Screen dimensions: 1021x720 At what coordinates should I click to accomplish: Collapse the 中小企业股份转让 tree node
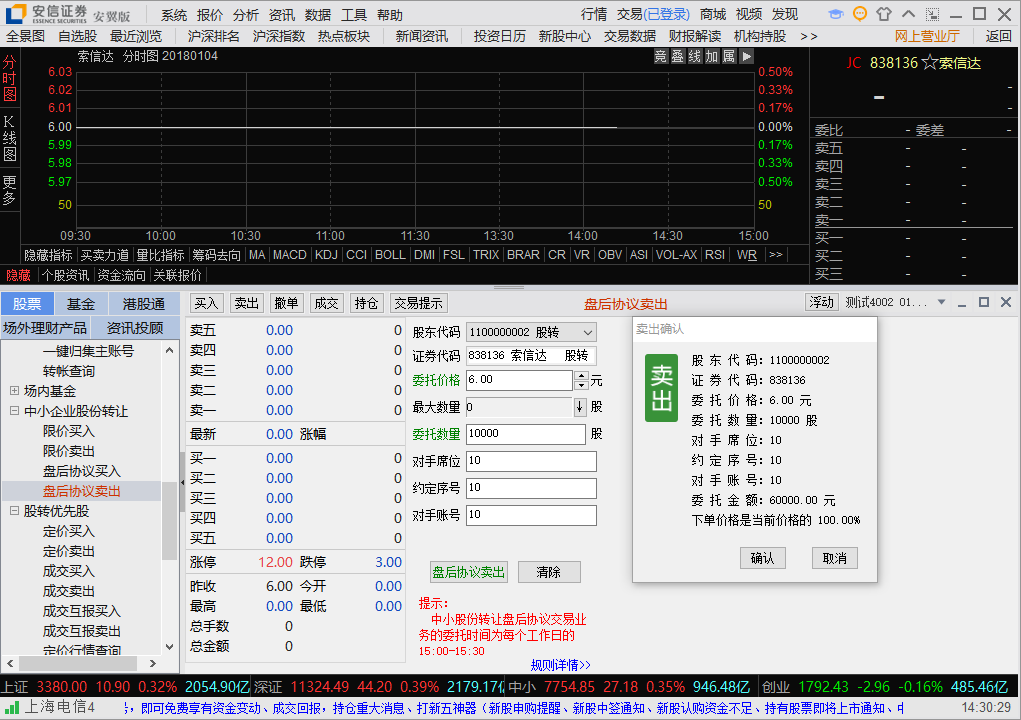14,411
